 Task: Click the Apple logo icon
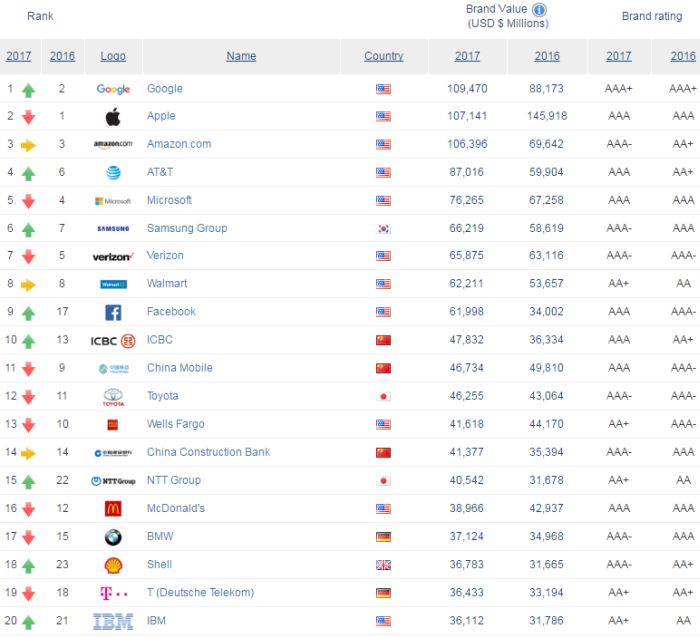(x=113, y=117)
